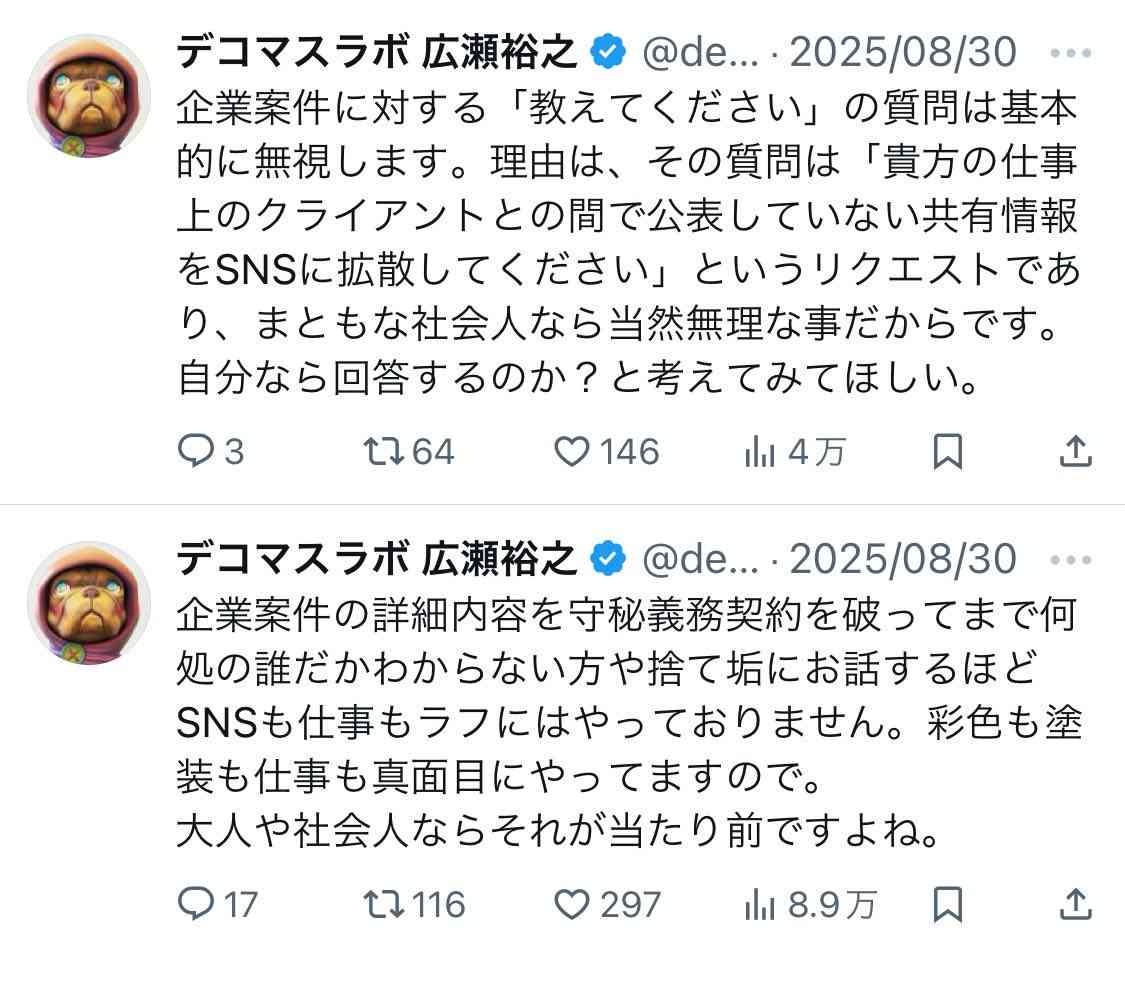
Task: View analytics showing 8.9万 views
Action: [760, 905]
